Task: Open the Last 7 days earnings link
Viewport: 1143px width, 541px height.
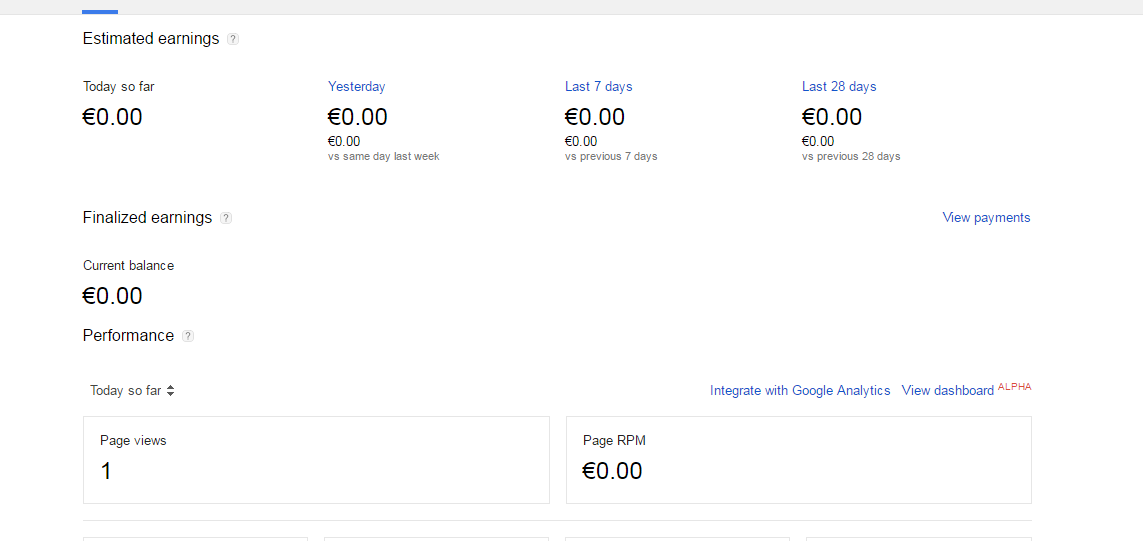Action: (x=598, y=87)
